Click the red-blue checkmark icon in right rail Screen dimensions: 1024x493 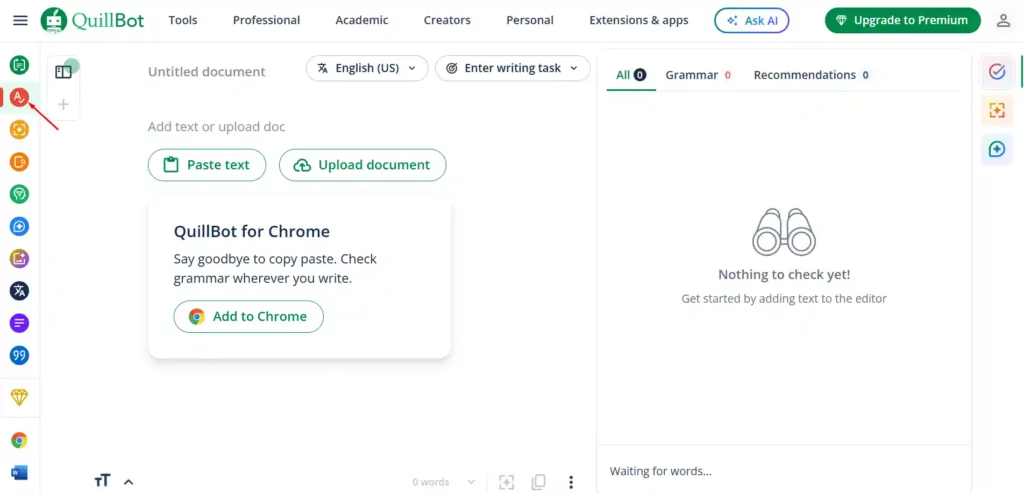[996, 71]
